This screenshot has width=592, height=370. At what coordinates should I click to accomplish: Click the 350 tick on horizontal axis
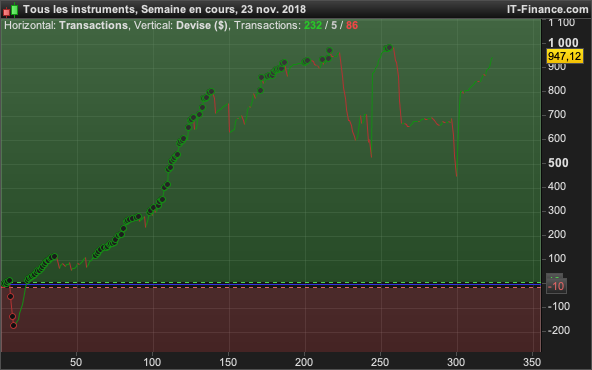point(532,362)
